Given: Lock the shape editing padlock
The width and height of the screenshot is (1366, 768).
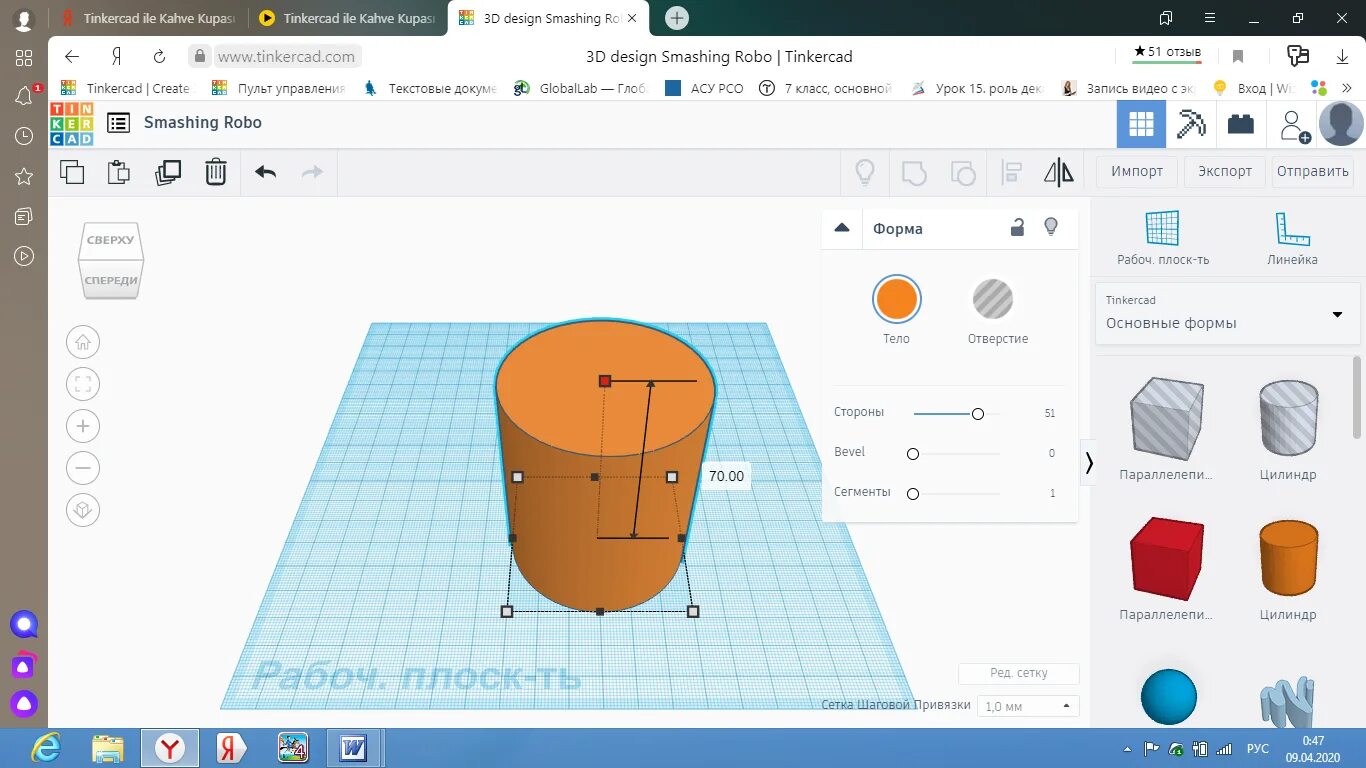Looking at the screenshot, I should (1017, 227).
